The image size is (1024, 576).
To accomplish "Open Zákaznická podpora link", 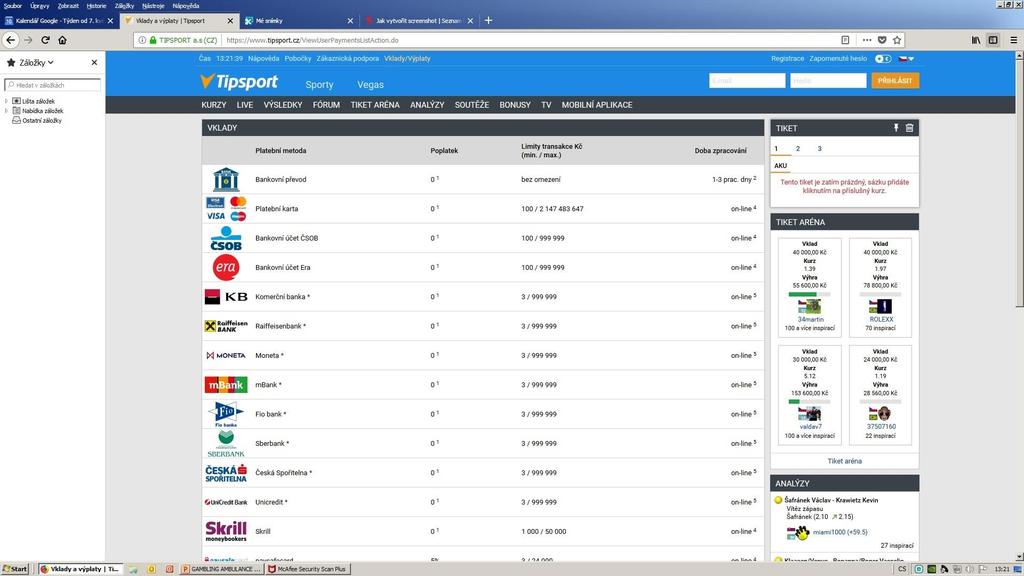I will coord(347,59).
